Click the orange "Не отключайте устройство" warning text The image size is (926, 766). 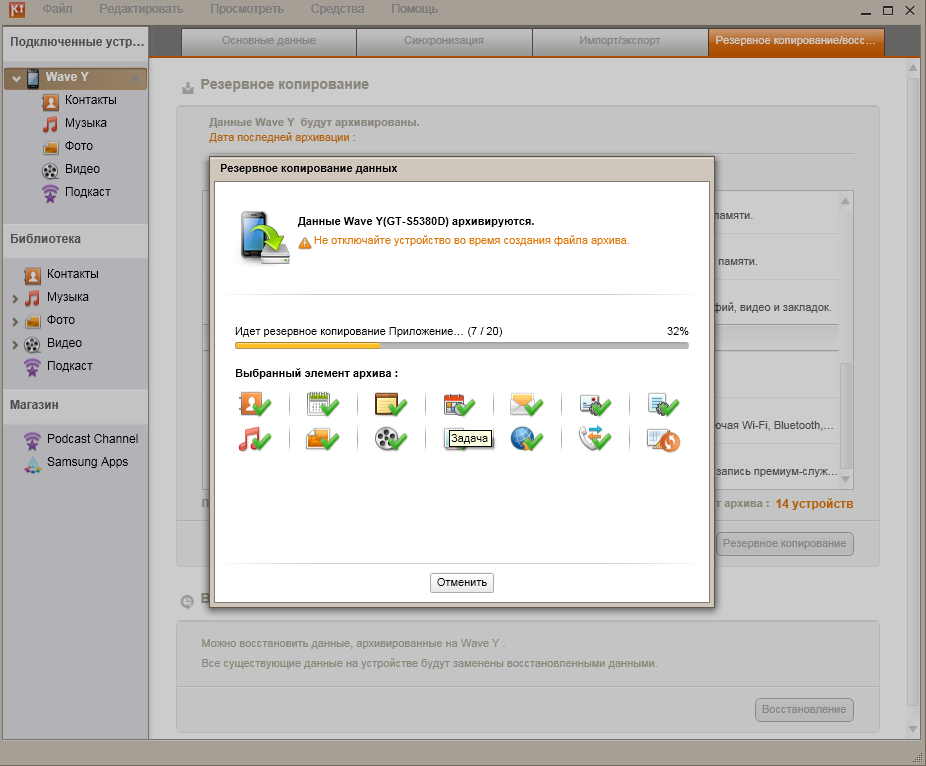[471, 240]
